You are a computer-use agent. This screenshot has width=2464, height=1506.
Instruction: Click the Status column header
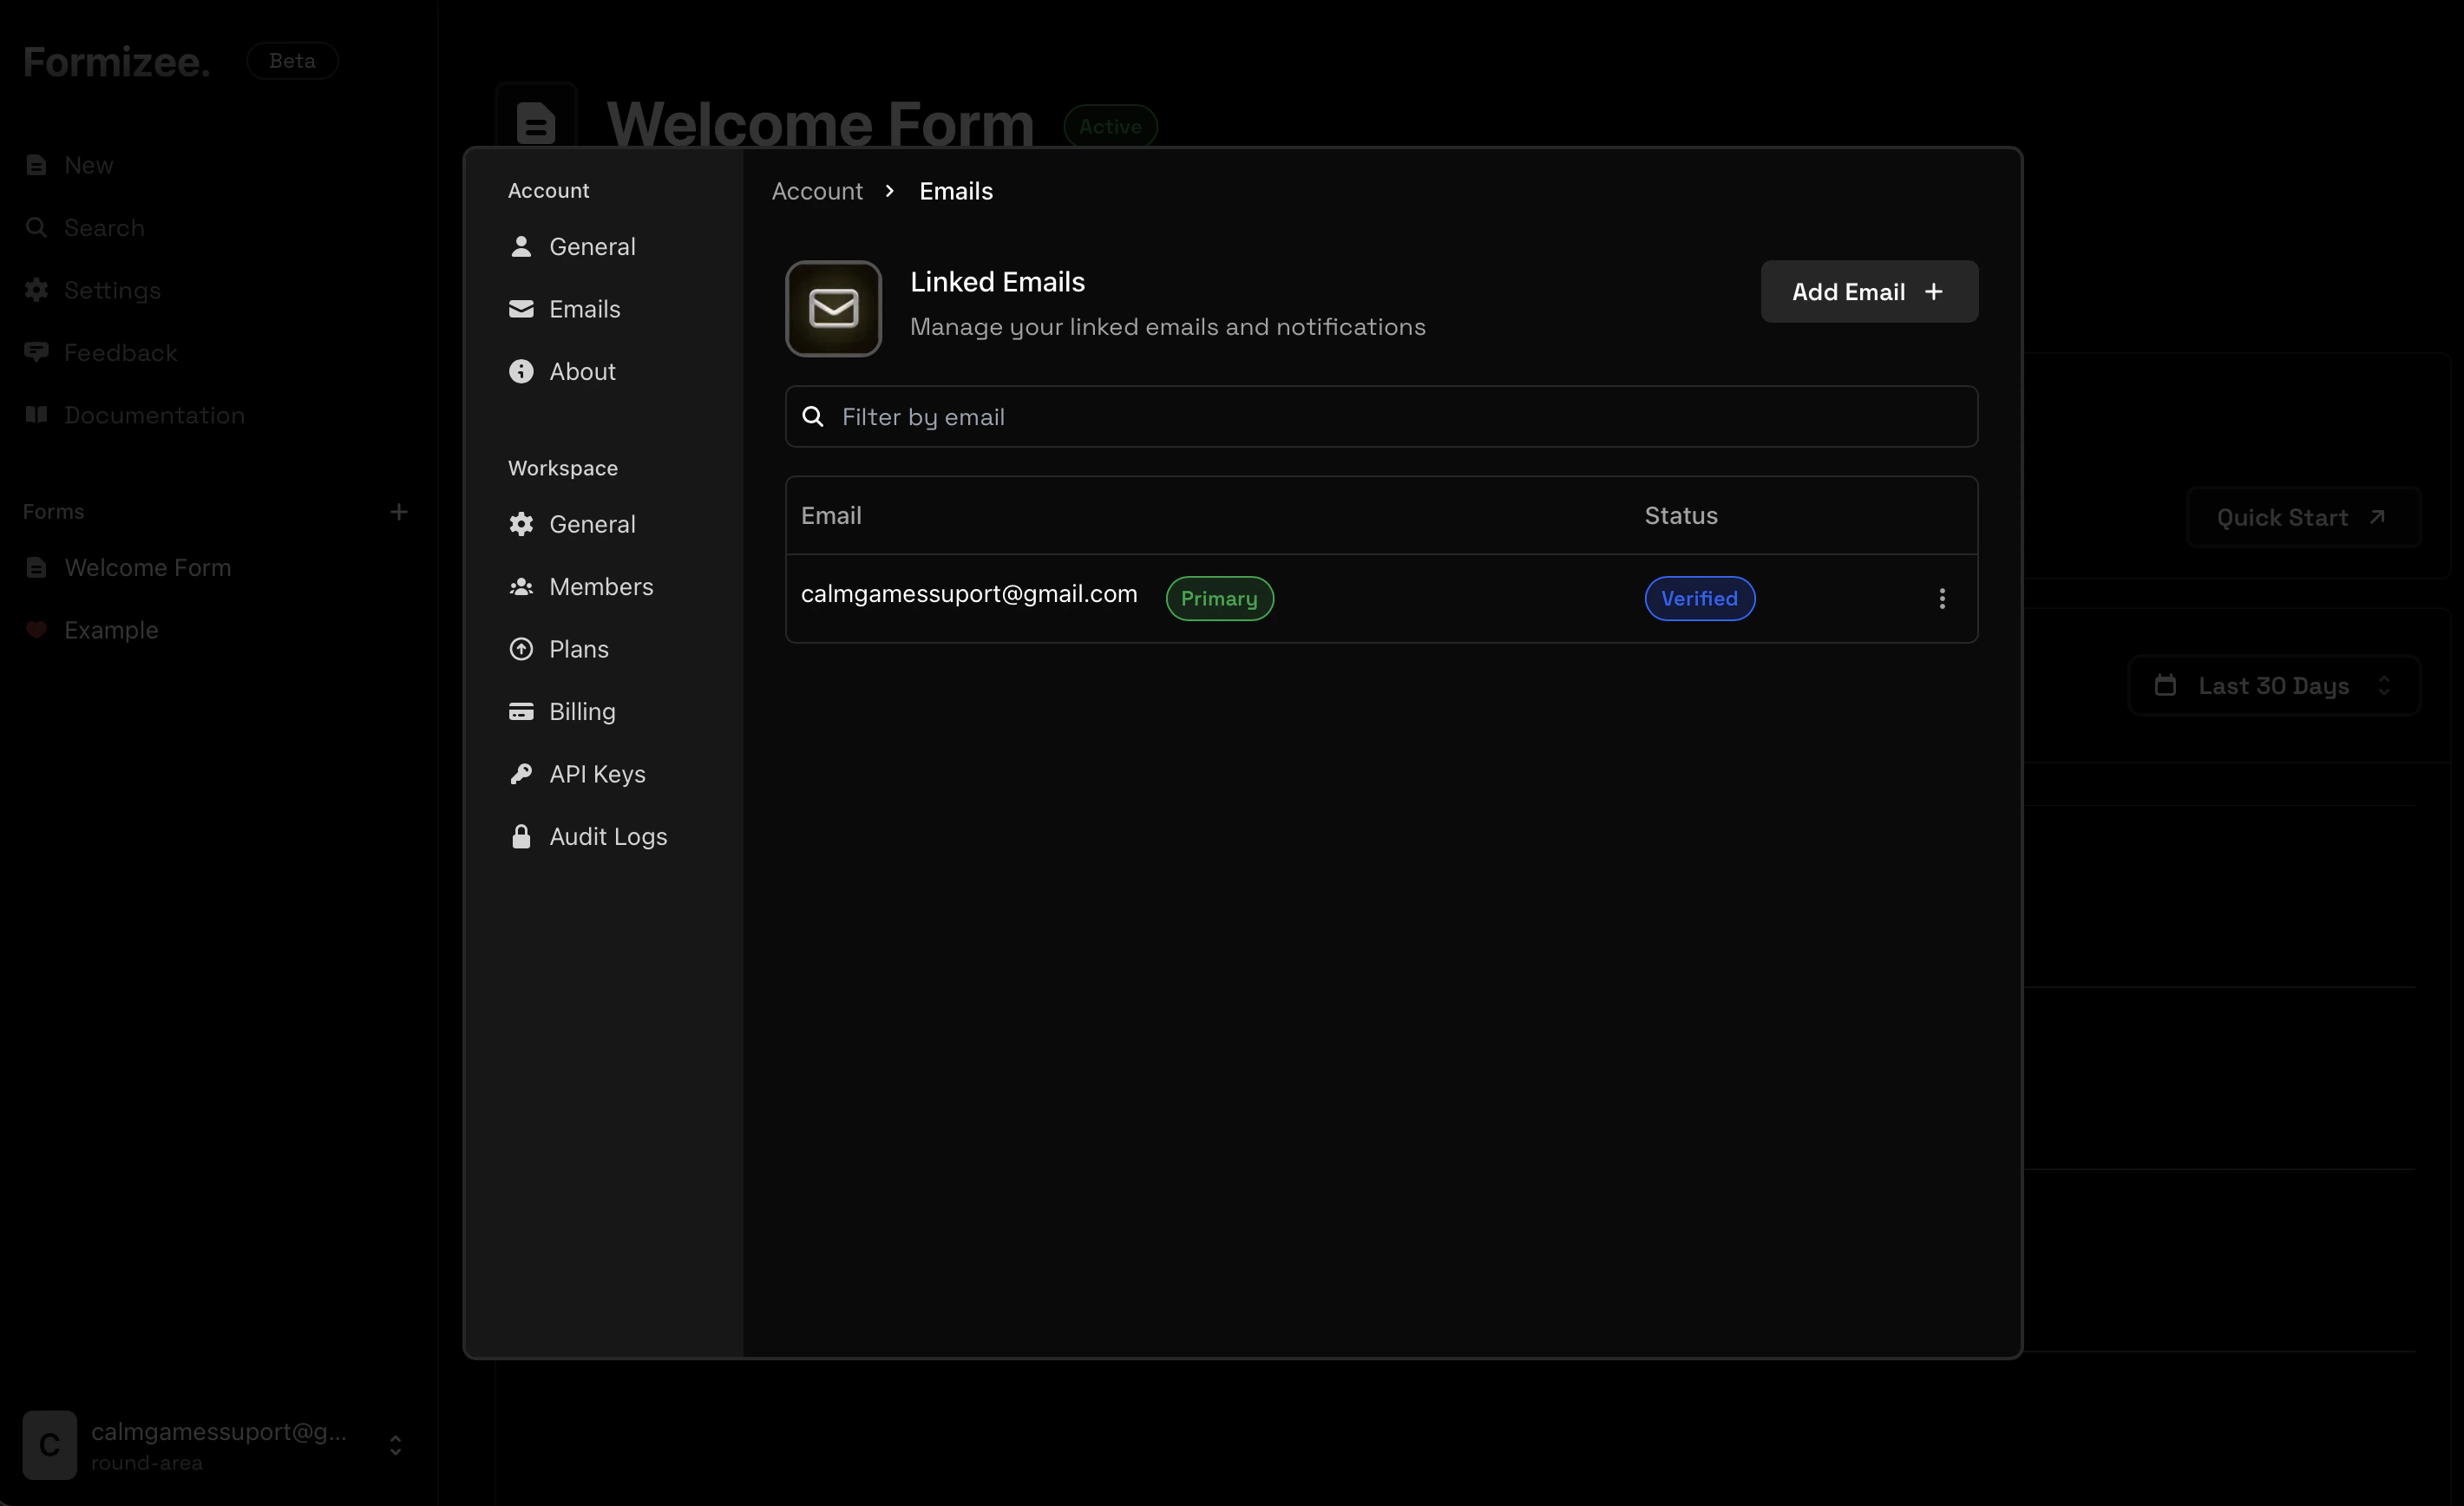pyautogui.click(x=1681, y=516)
